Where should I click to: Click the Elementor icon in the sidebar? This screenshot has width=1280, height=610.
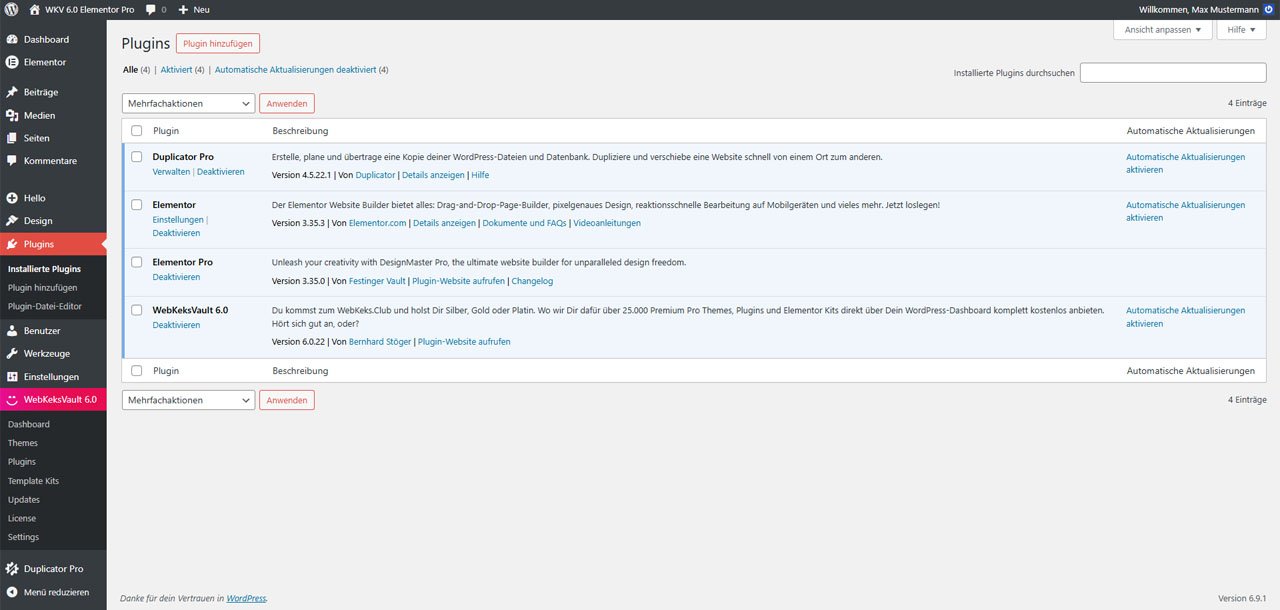(12, 62)
